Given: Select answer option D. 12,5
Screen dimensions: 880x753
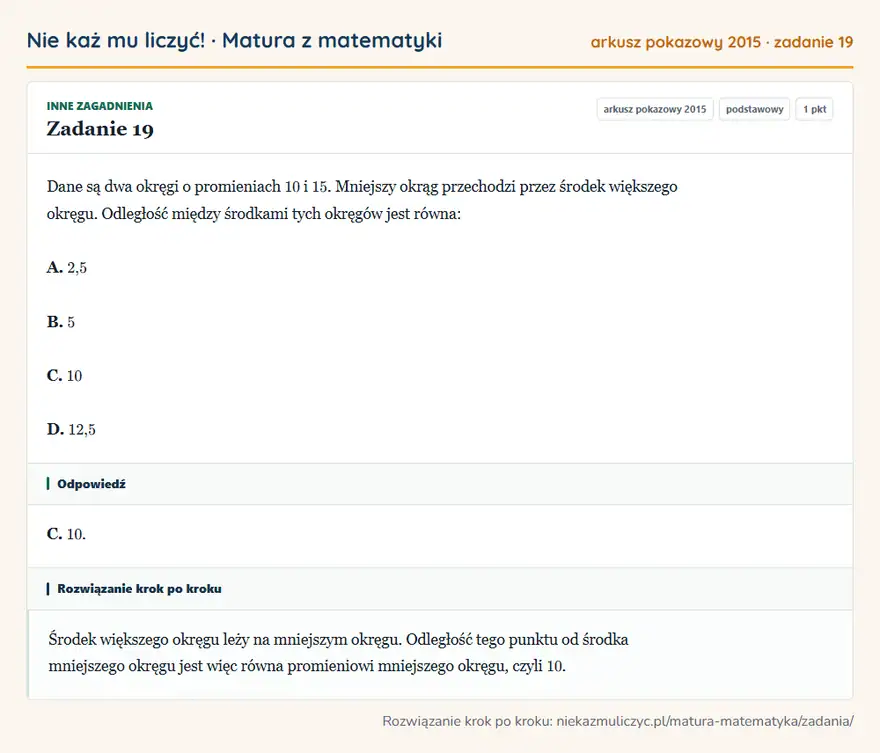Looking at the screenshot, I should (x=71, y=430).
